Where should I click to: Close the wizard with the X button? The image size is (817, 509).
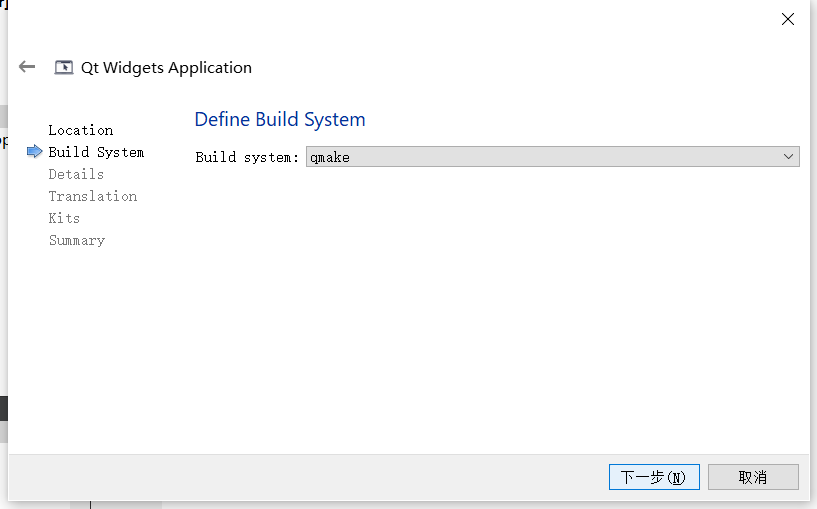coord(788,19)
